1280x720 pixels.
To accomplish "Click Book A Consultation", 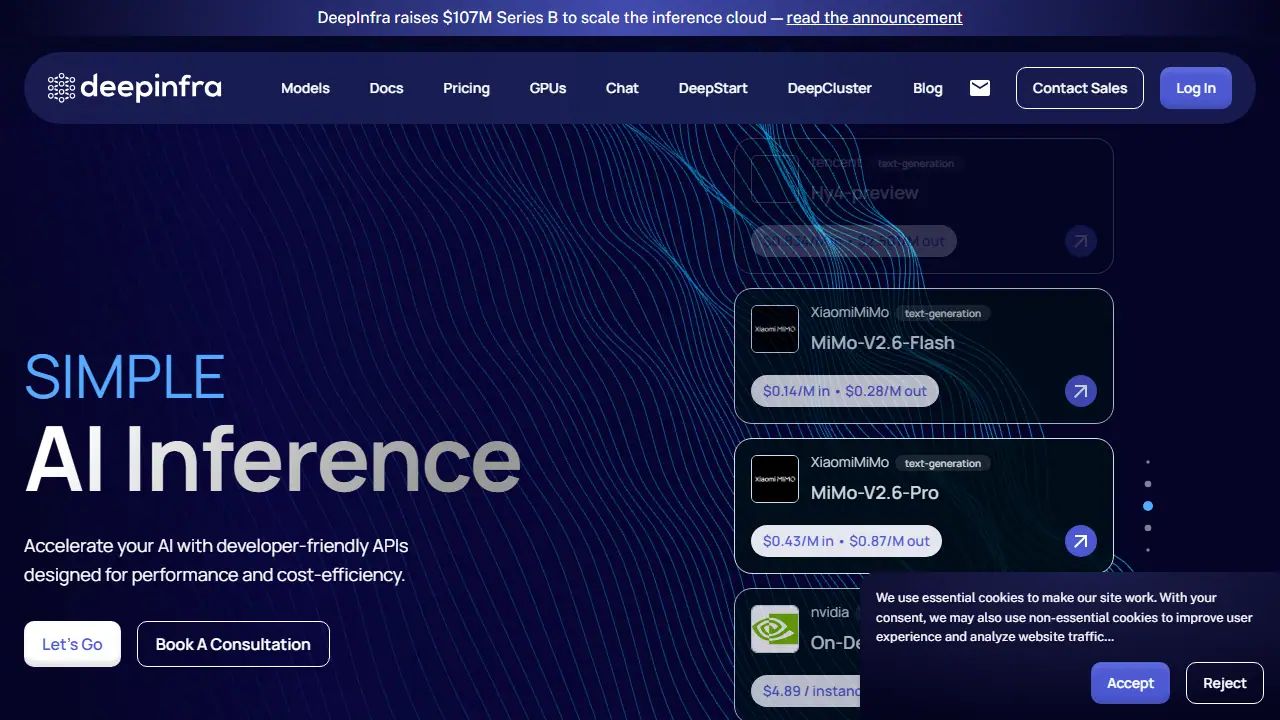I will point(233,644).
